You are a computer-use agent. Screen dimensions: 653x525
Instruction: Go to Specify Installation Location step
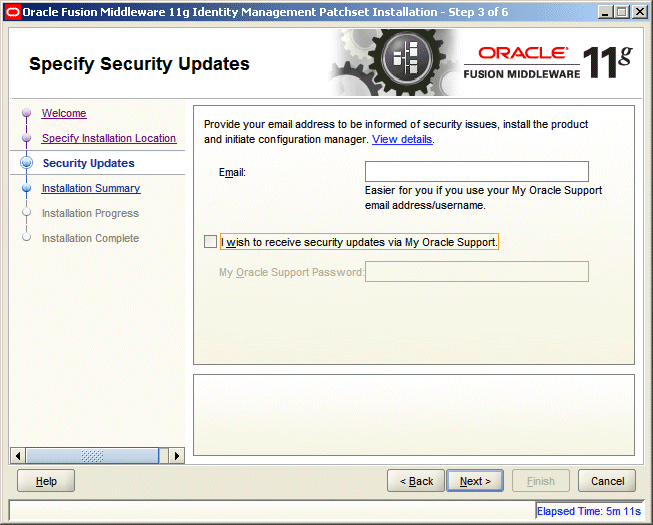pyautogui.click(x=108, y=139)
